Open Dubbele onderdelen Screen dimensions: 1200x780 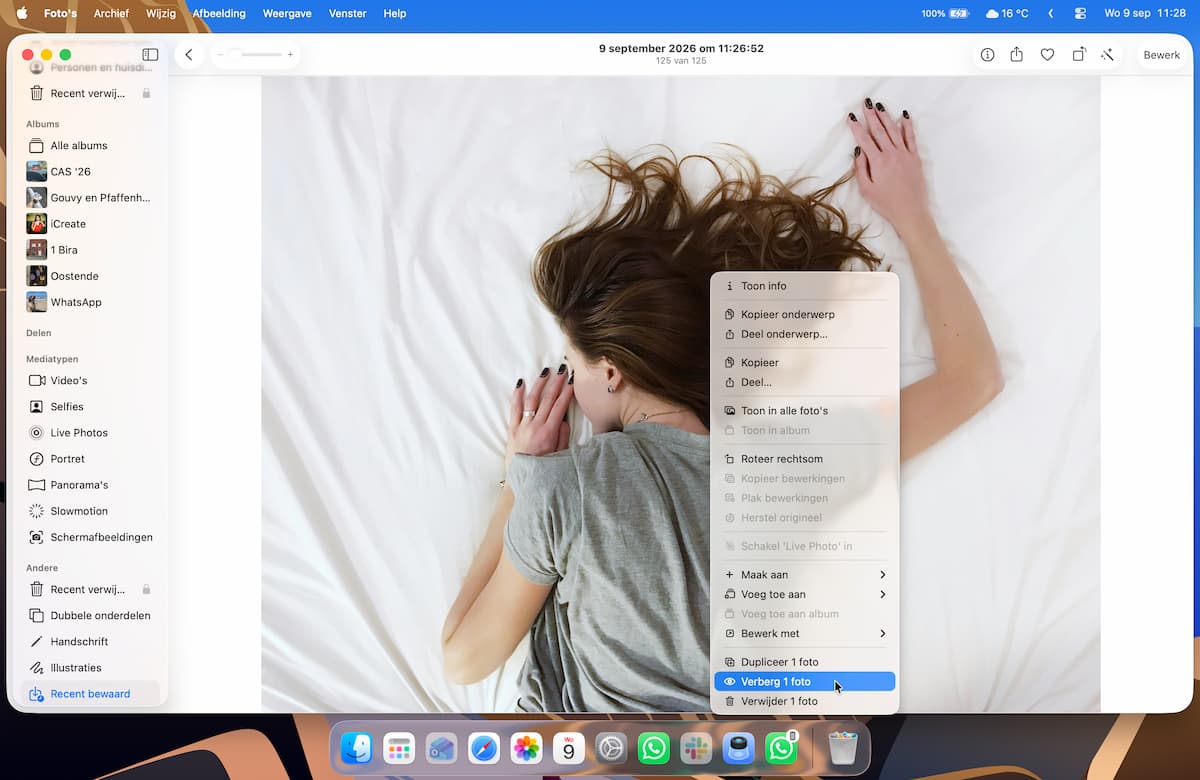tap(90, 616)
